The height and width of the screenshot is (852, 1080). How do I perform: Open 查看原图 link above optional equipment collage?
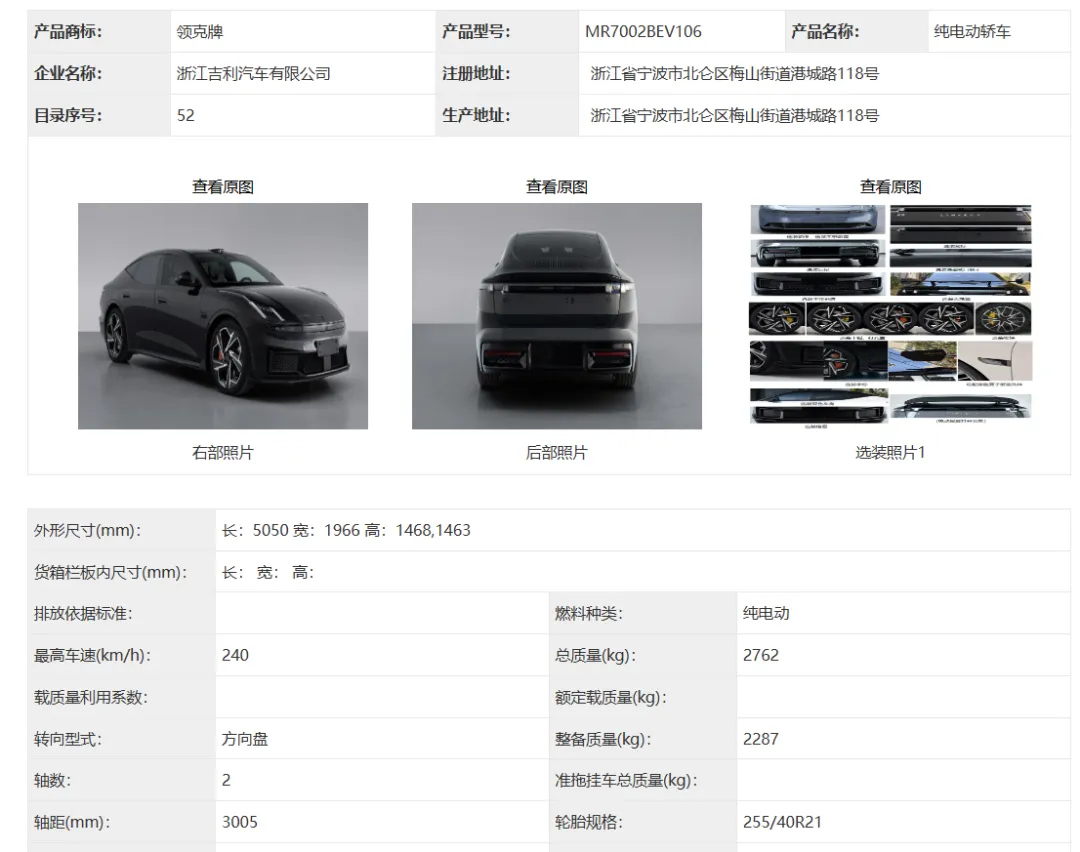click(891, 187)
